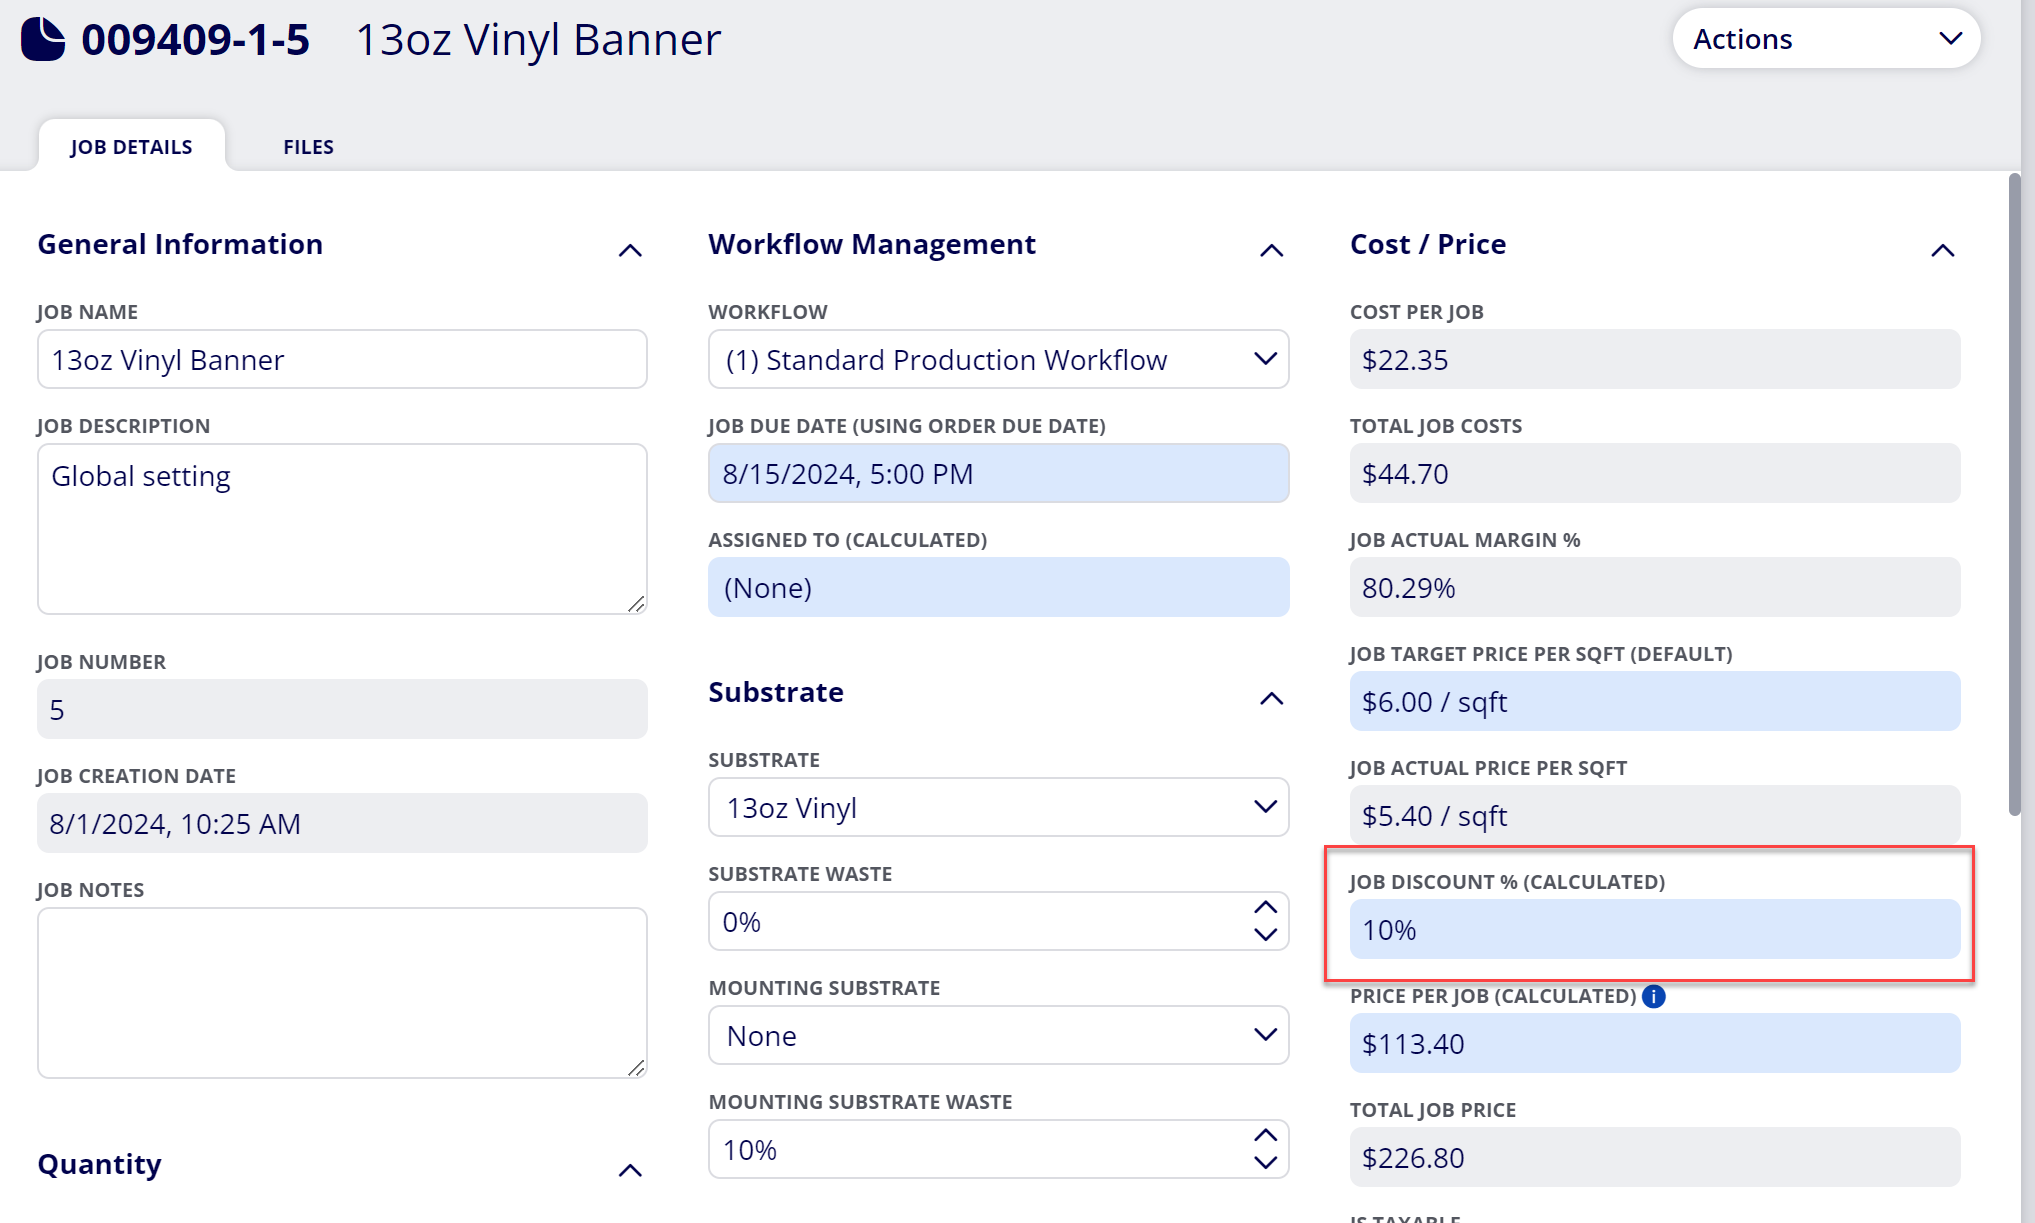Click the Job Discount % field
The height and width of the screenshot is (1223, 2035).
[x=1654, y=929]
